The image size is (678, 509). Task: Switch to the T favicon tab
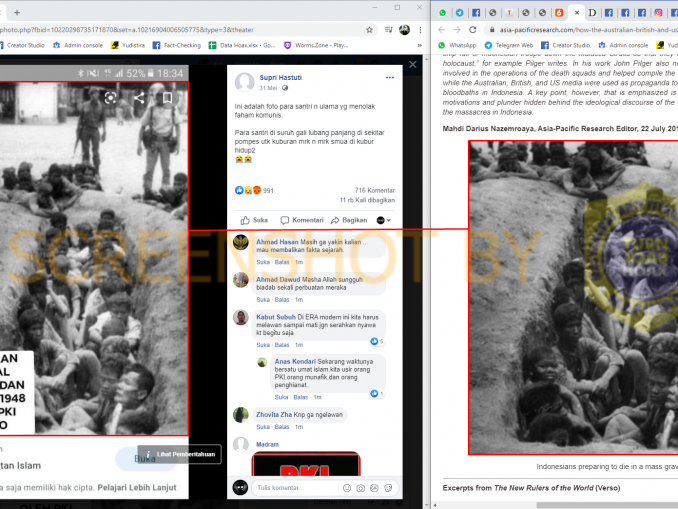tap(509, 13)
